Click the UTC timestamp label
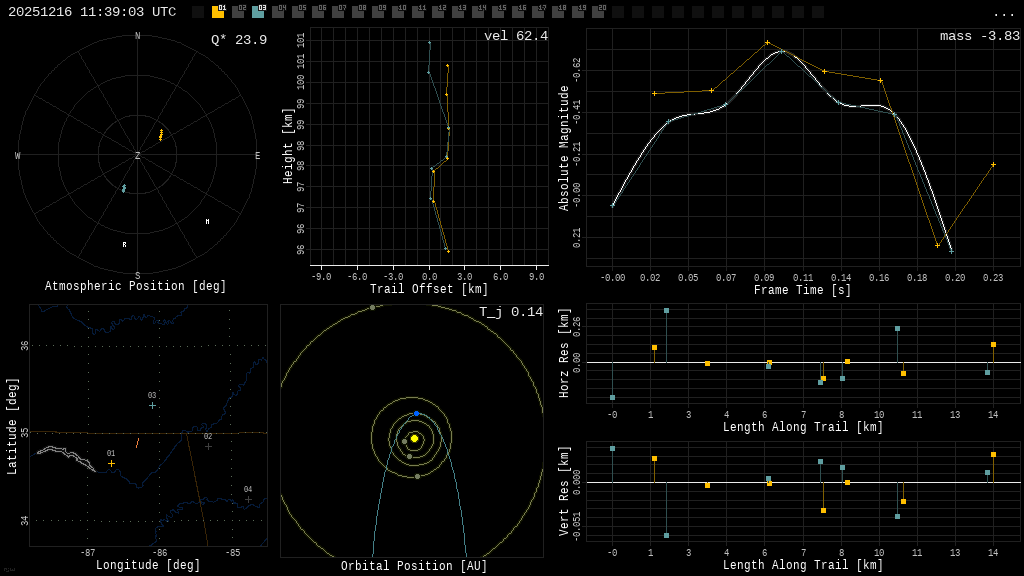 click(92, 12)
